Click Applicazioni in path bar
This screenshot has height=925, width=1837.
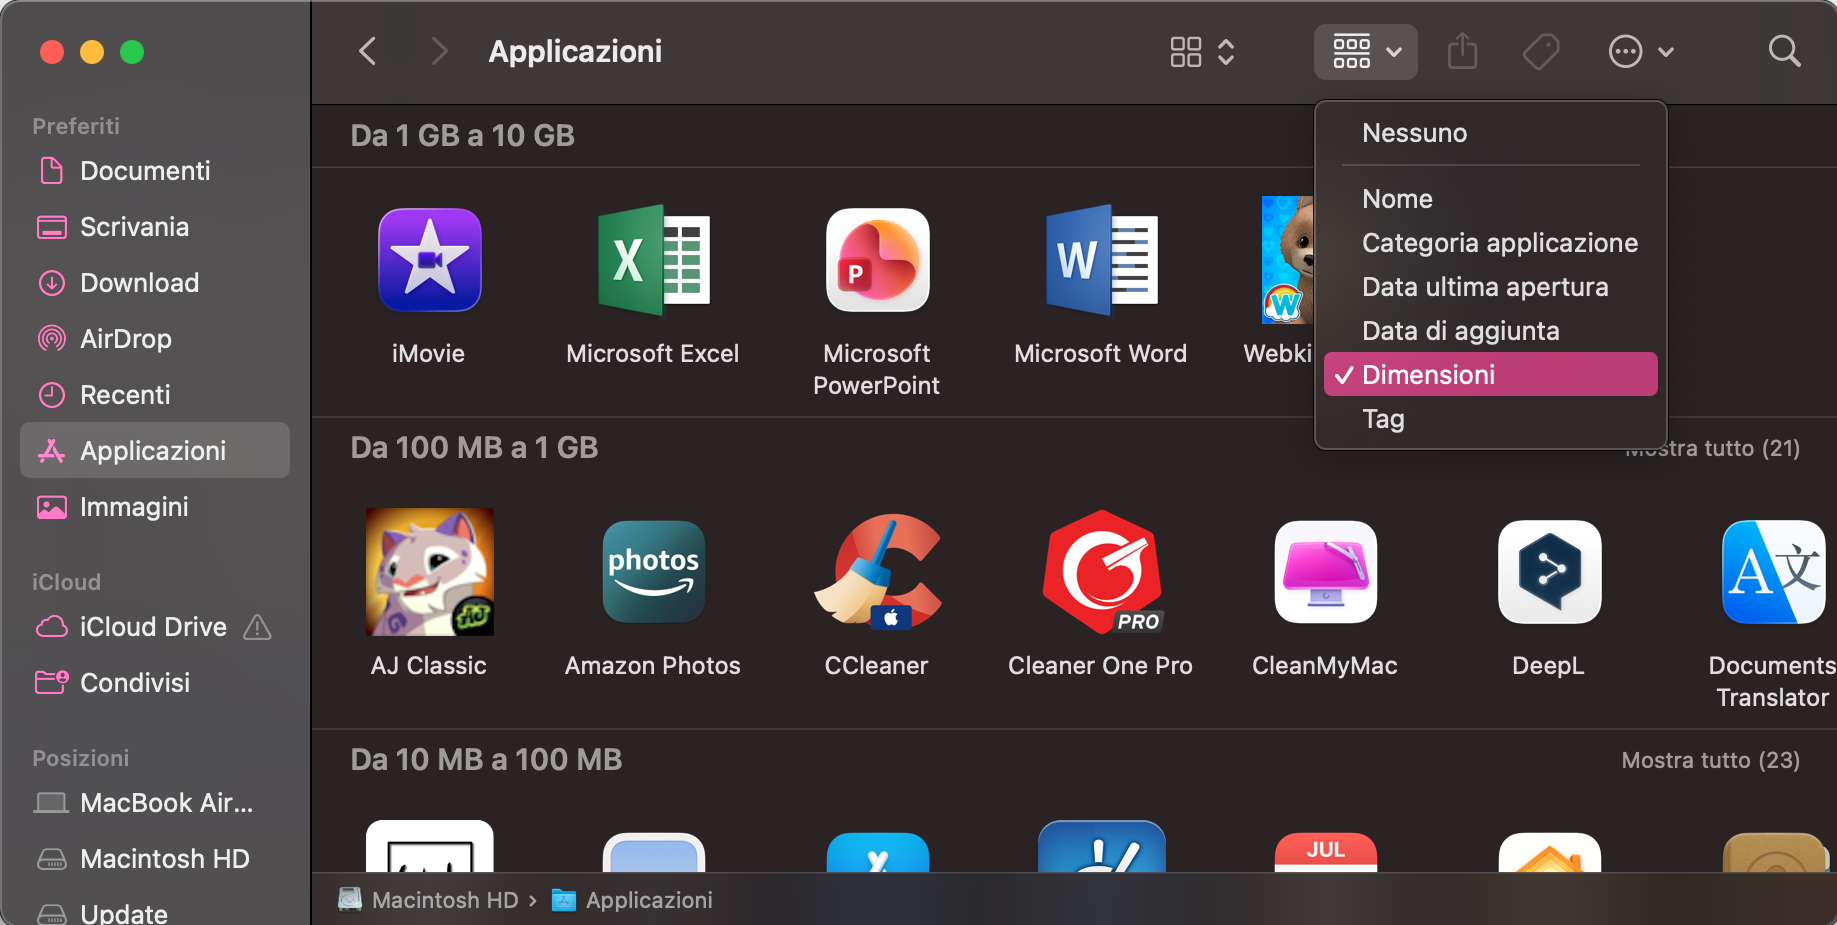(632, 900)
